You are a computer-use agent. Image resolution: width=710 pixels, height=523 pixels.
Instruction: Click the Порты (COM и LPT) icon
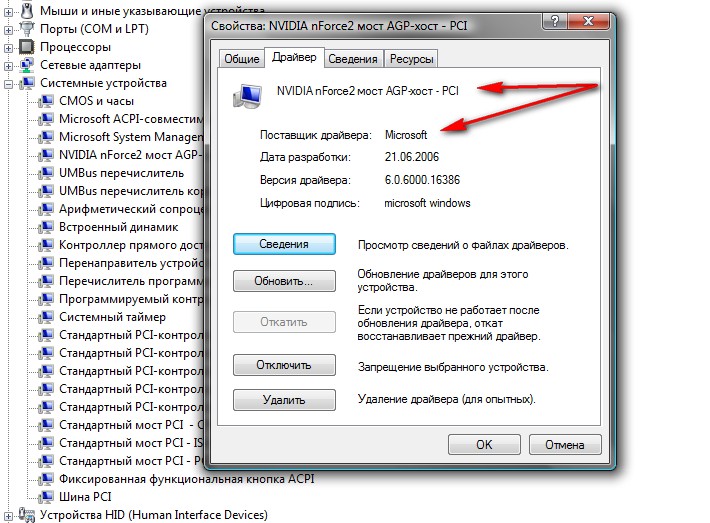click(x=27, y=29)
